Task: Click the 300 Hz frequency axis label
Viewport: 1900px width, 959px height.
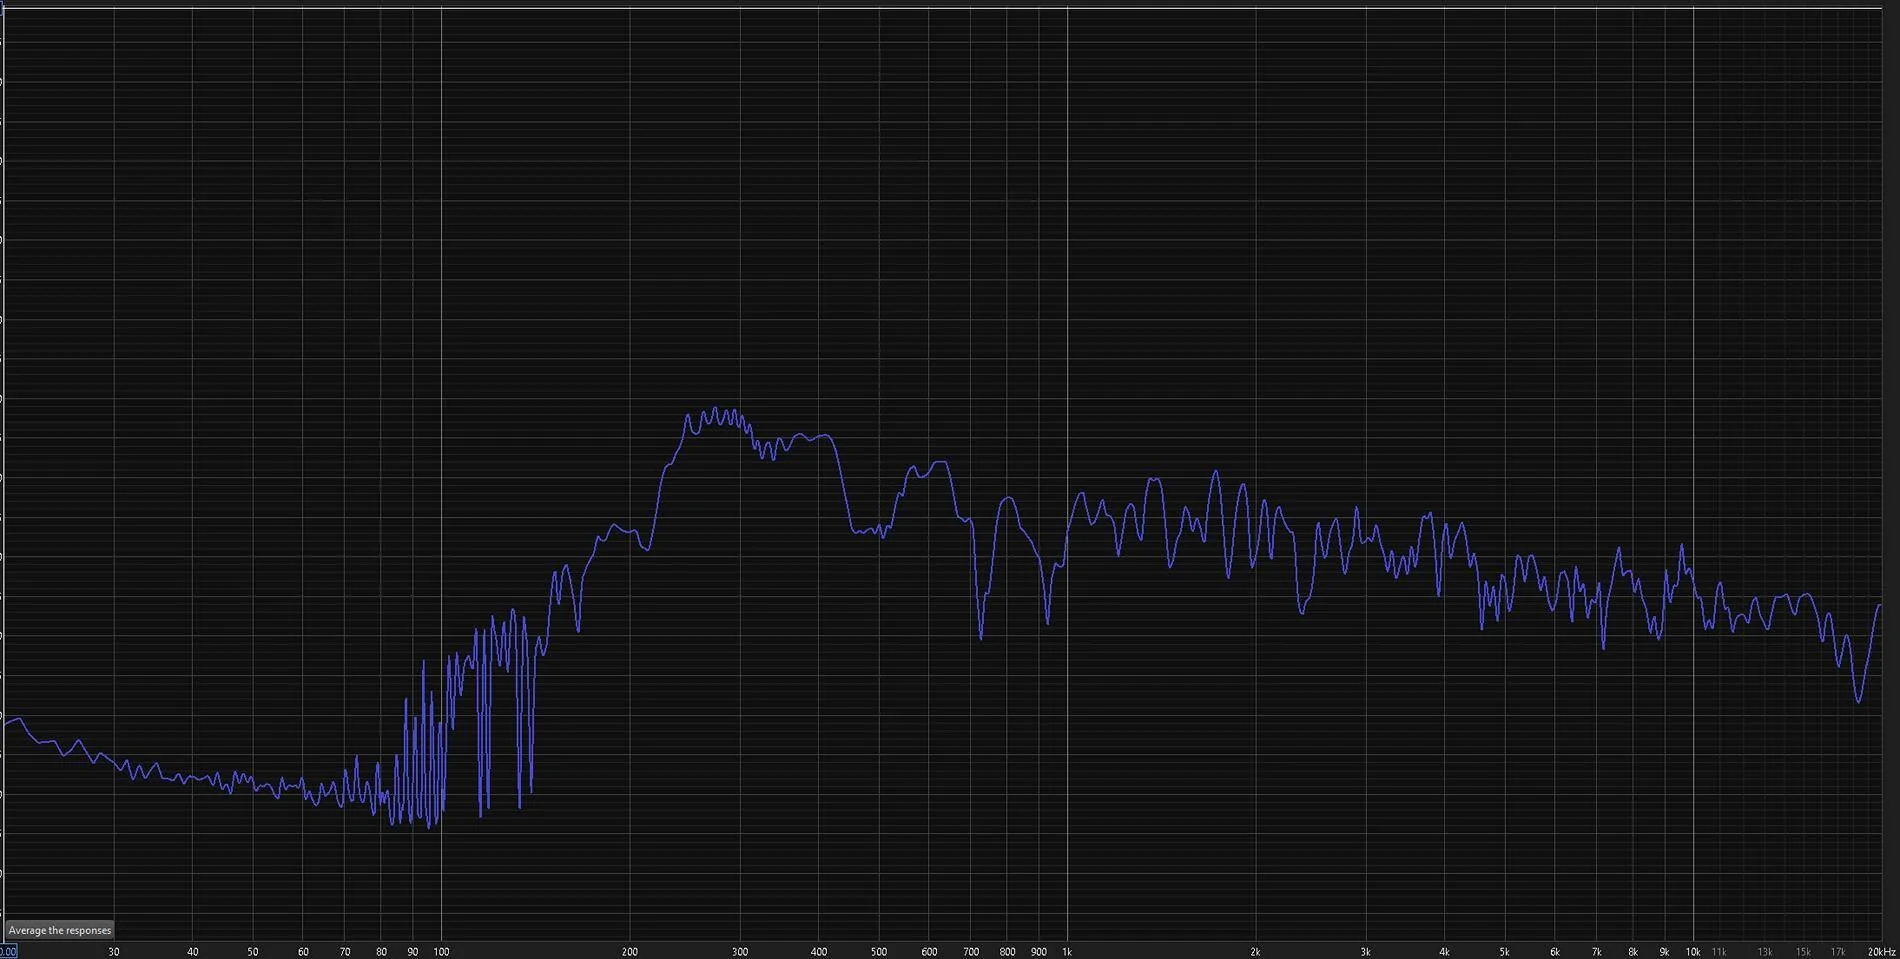Action: point(740,952)
